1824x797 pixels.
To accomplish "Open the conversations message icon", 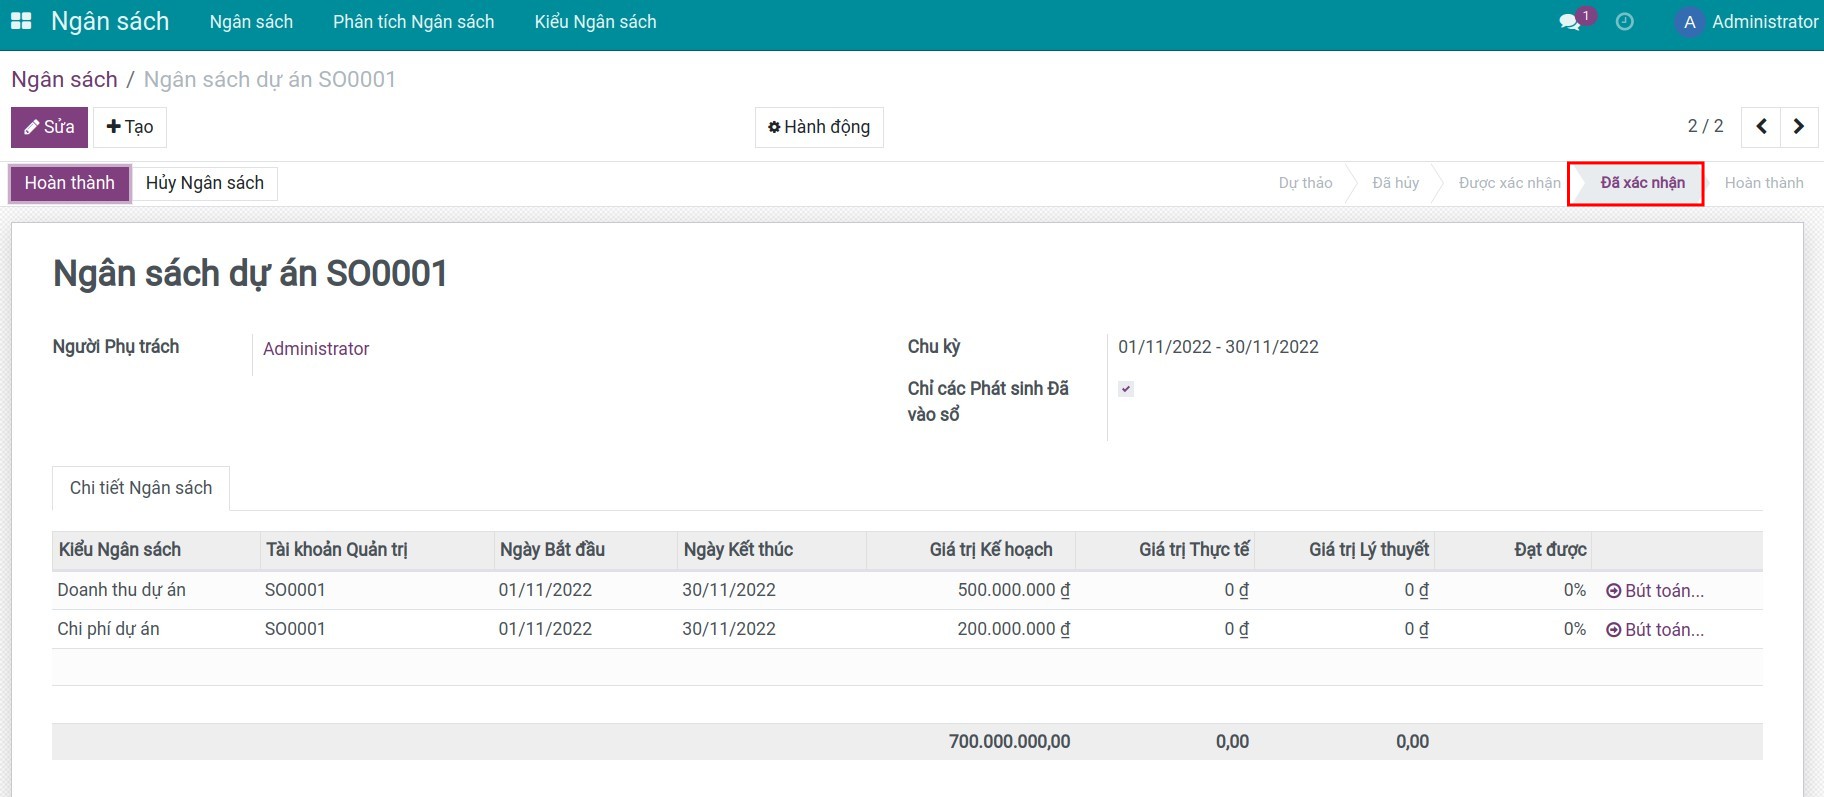I will [x=1570, y=22].
